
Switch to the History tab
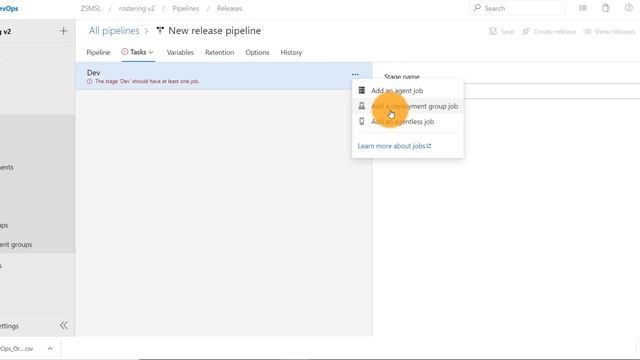291,52
